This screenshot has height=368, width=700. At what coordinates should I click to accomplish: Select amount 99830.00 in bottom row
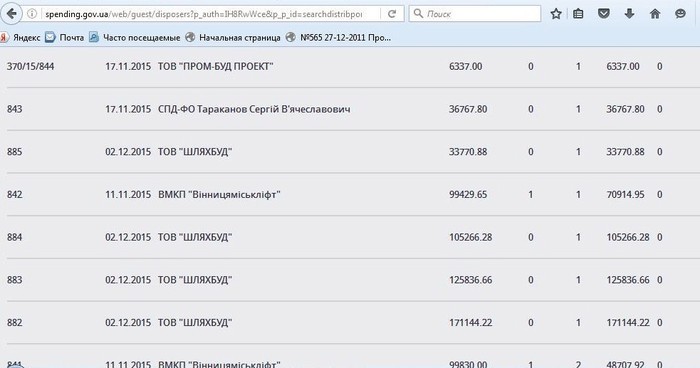click(468, 364)
